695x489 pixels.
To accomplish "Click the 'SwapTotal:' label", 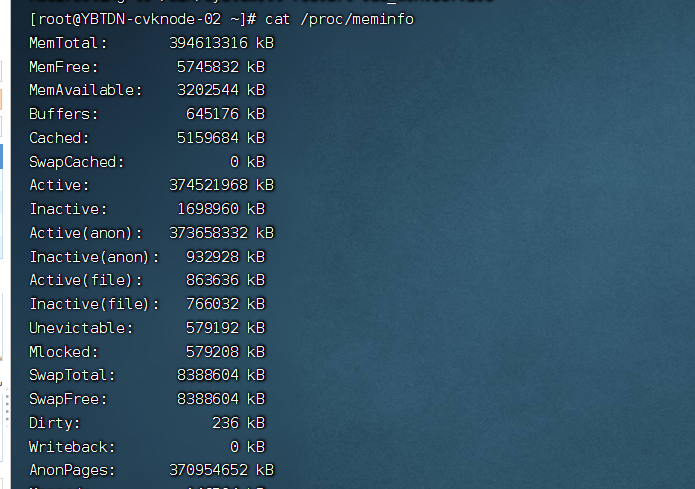I will point(72,375).
